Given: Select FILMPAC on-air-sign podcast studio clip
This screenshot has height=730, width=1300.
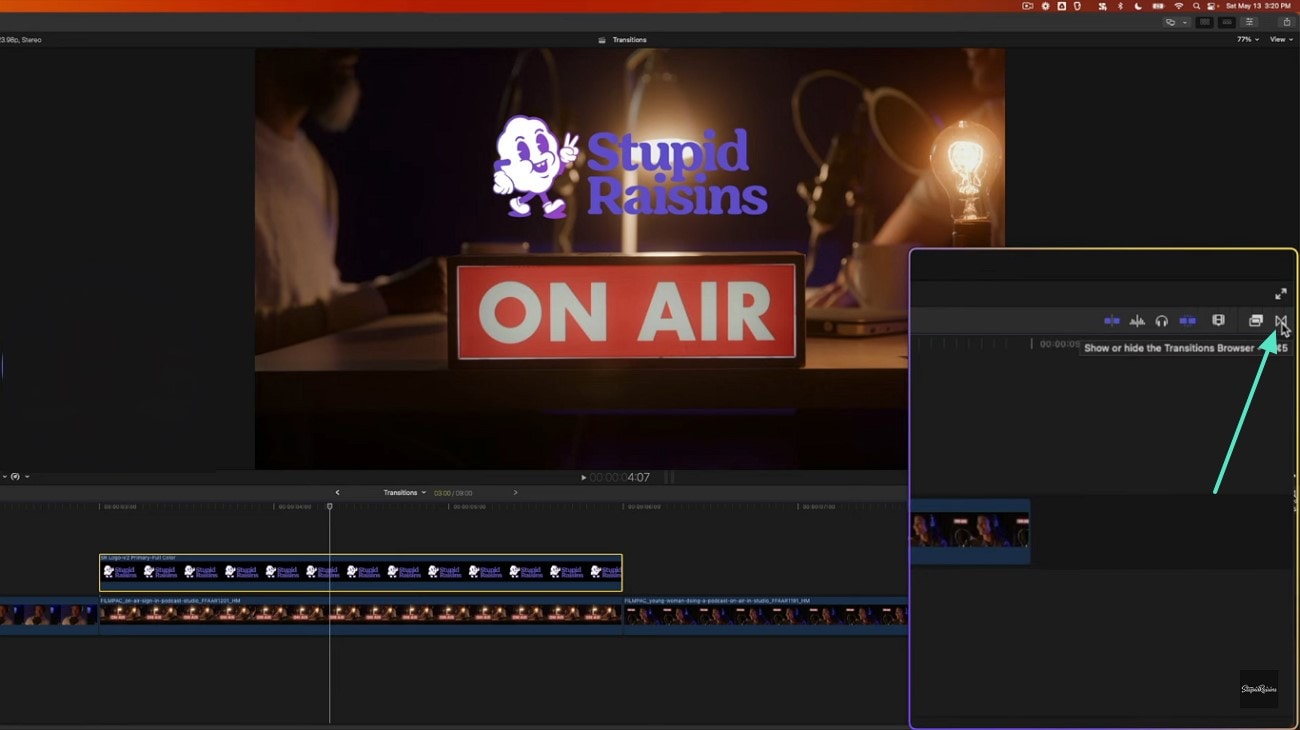Looking at the screenshot, I should pos(360,615).
